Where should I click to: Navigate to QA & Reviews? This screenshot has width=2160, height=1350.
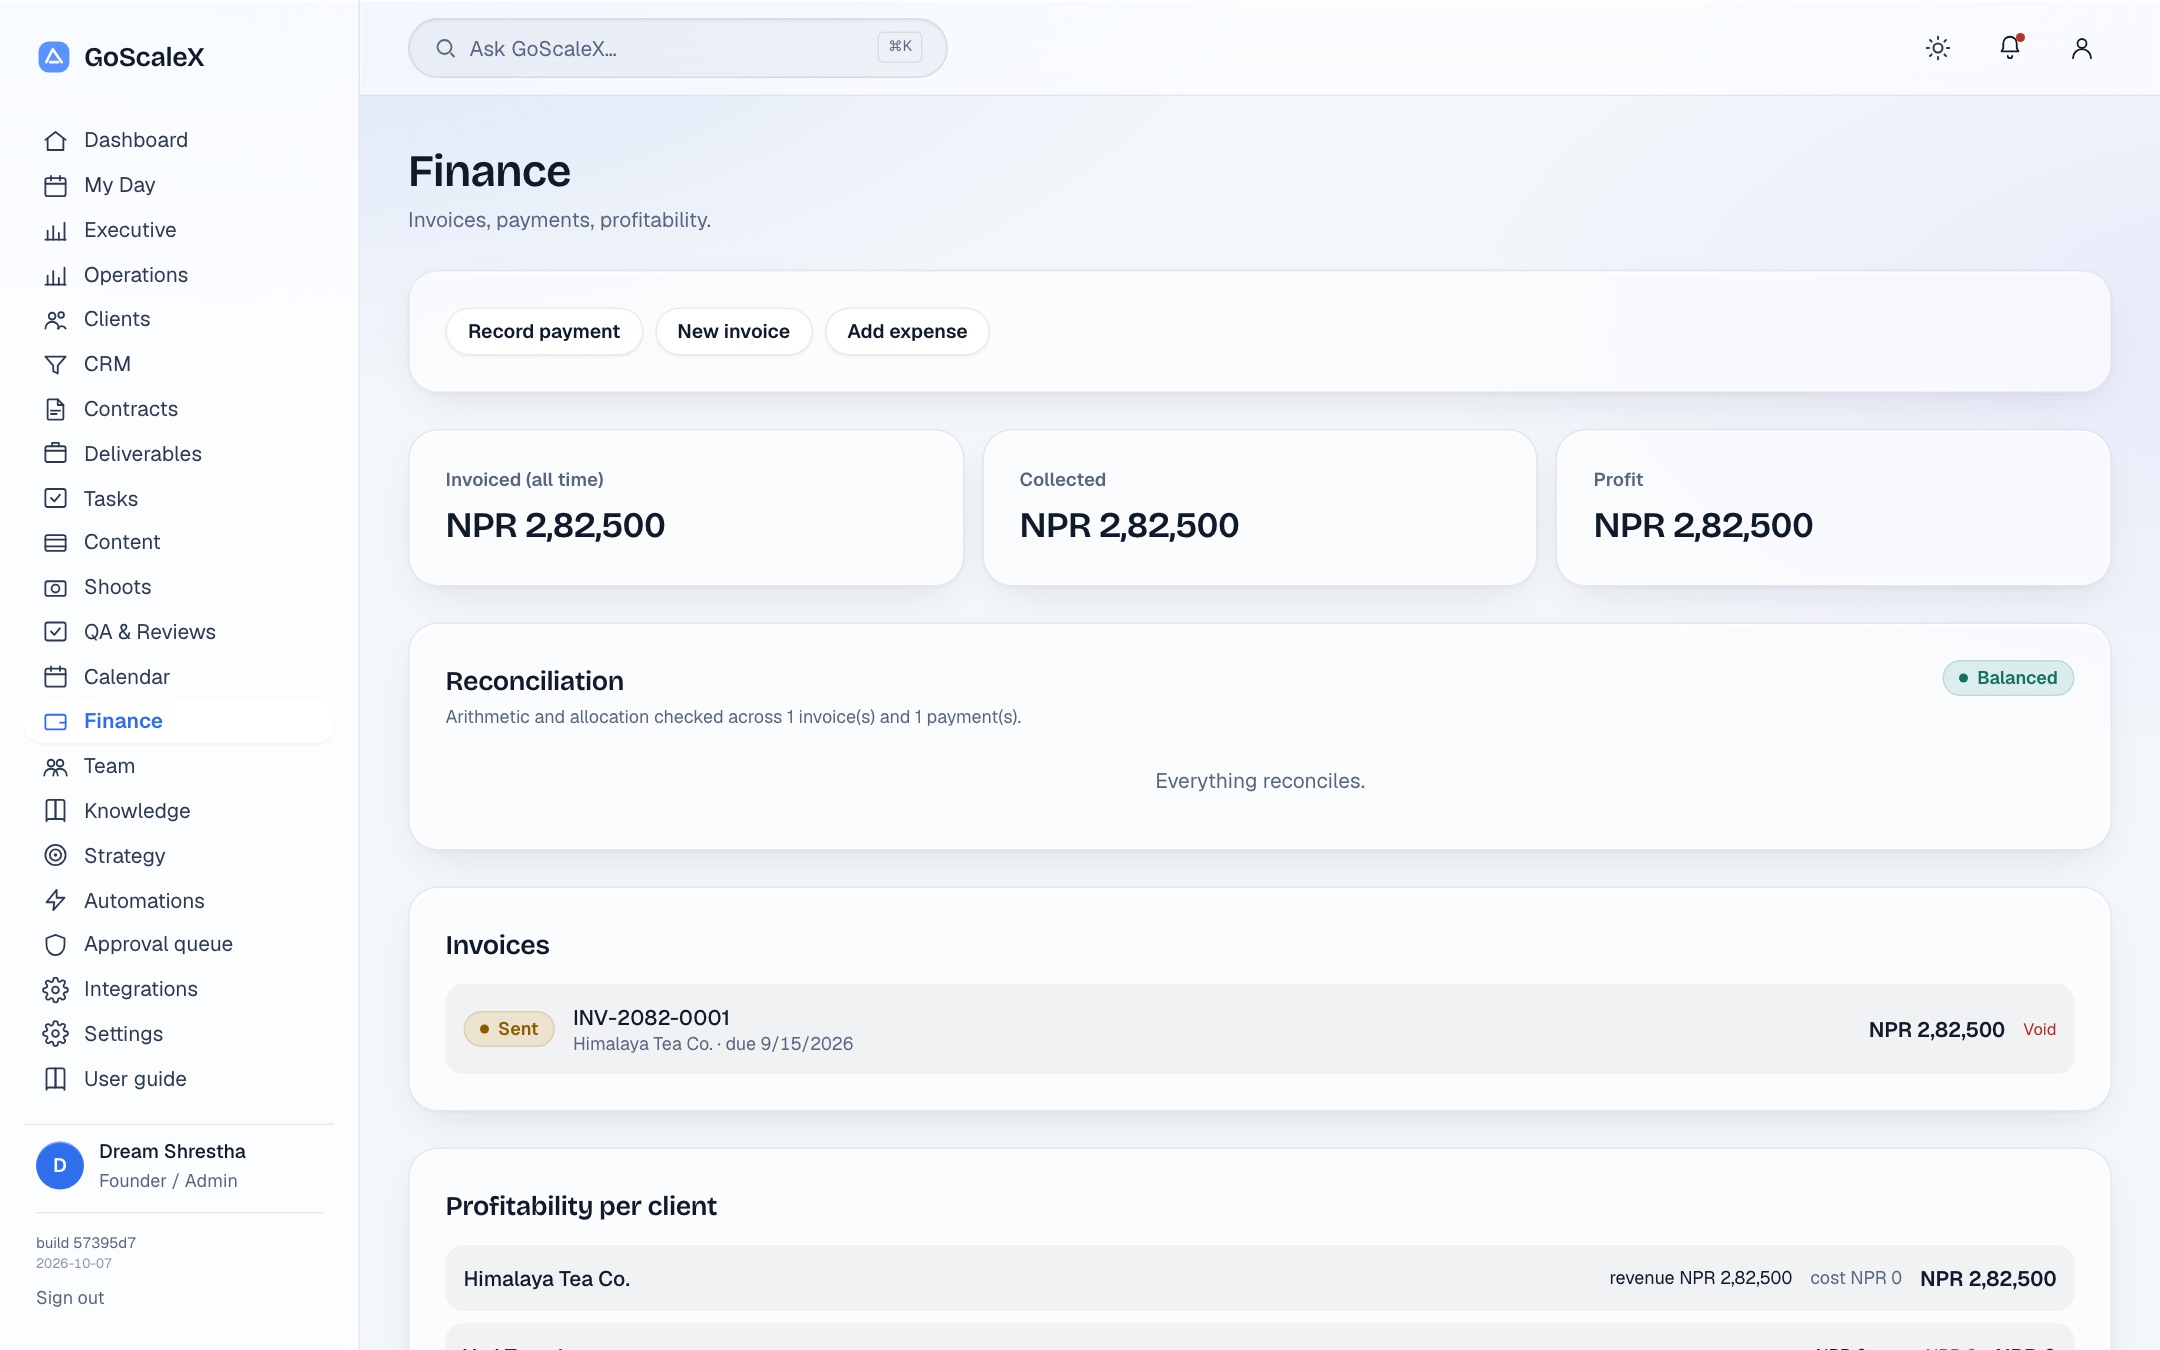(x=180, y=632)
